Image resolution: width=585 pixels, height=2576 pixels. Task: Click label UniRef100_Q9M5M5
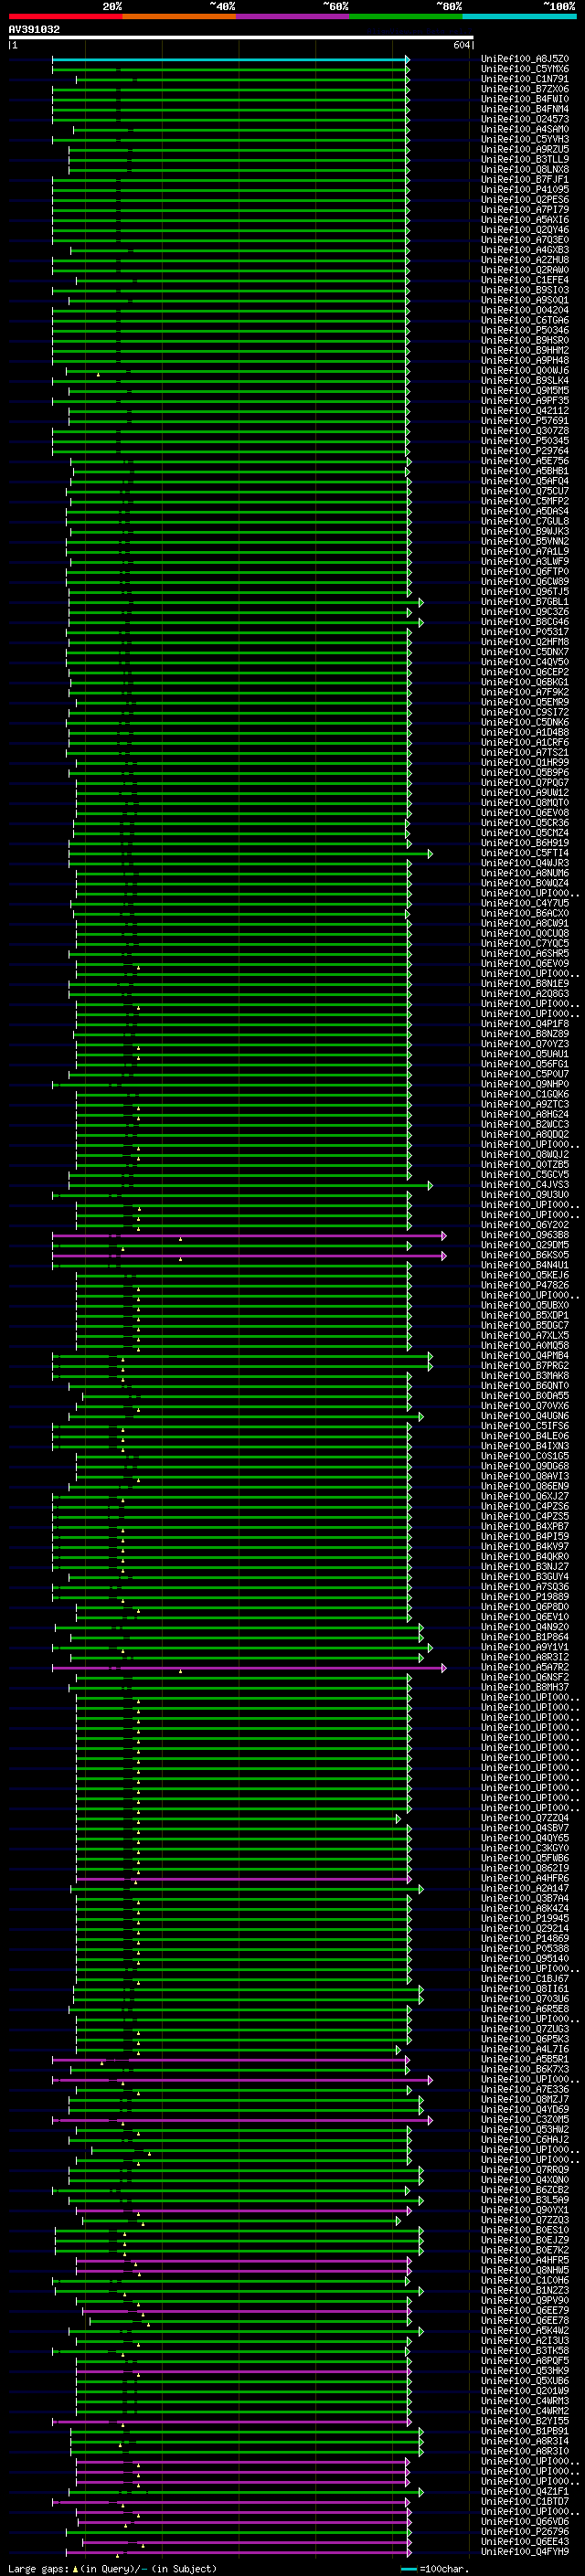pos(525,390)
